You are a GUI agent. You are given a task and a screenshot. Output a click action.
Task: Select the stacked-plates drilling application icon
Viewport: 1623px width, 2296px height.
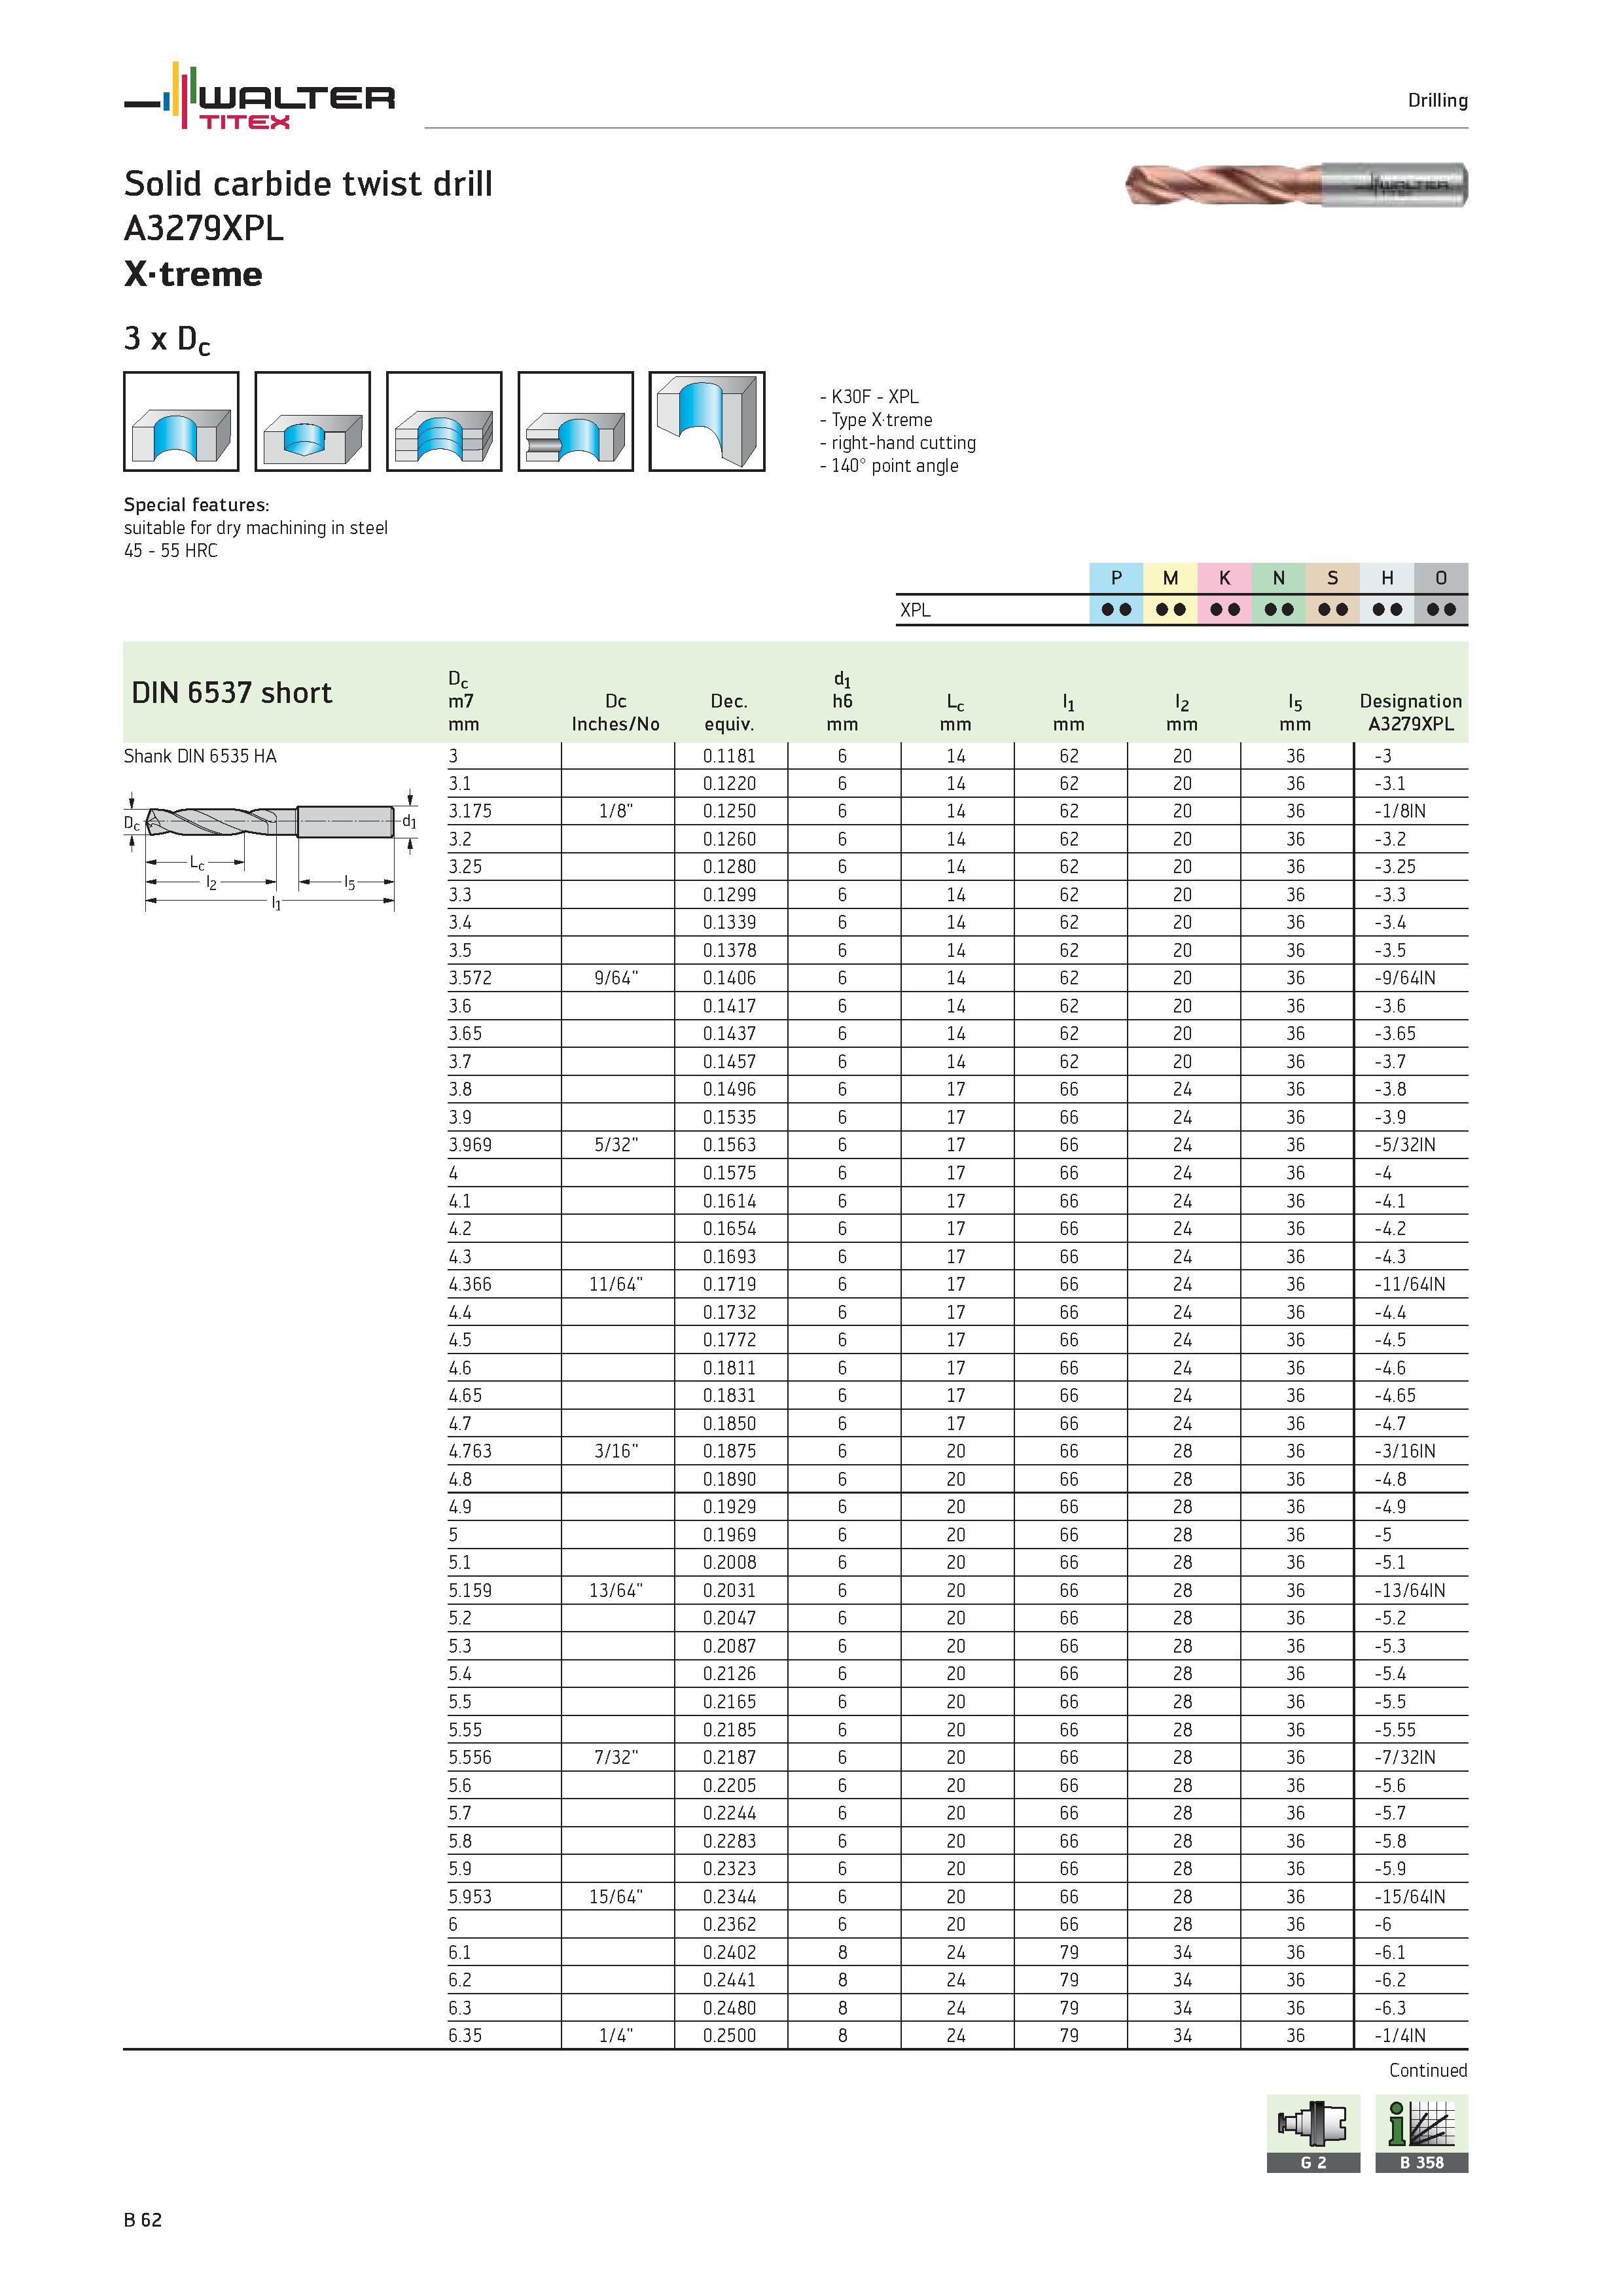click(444, 421)
